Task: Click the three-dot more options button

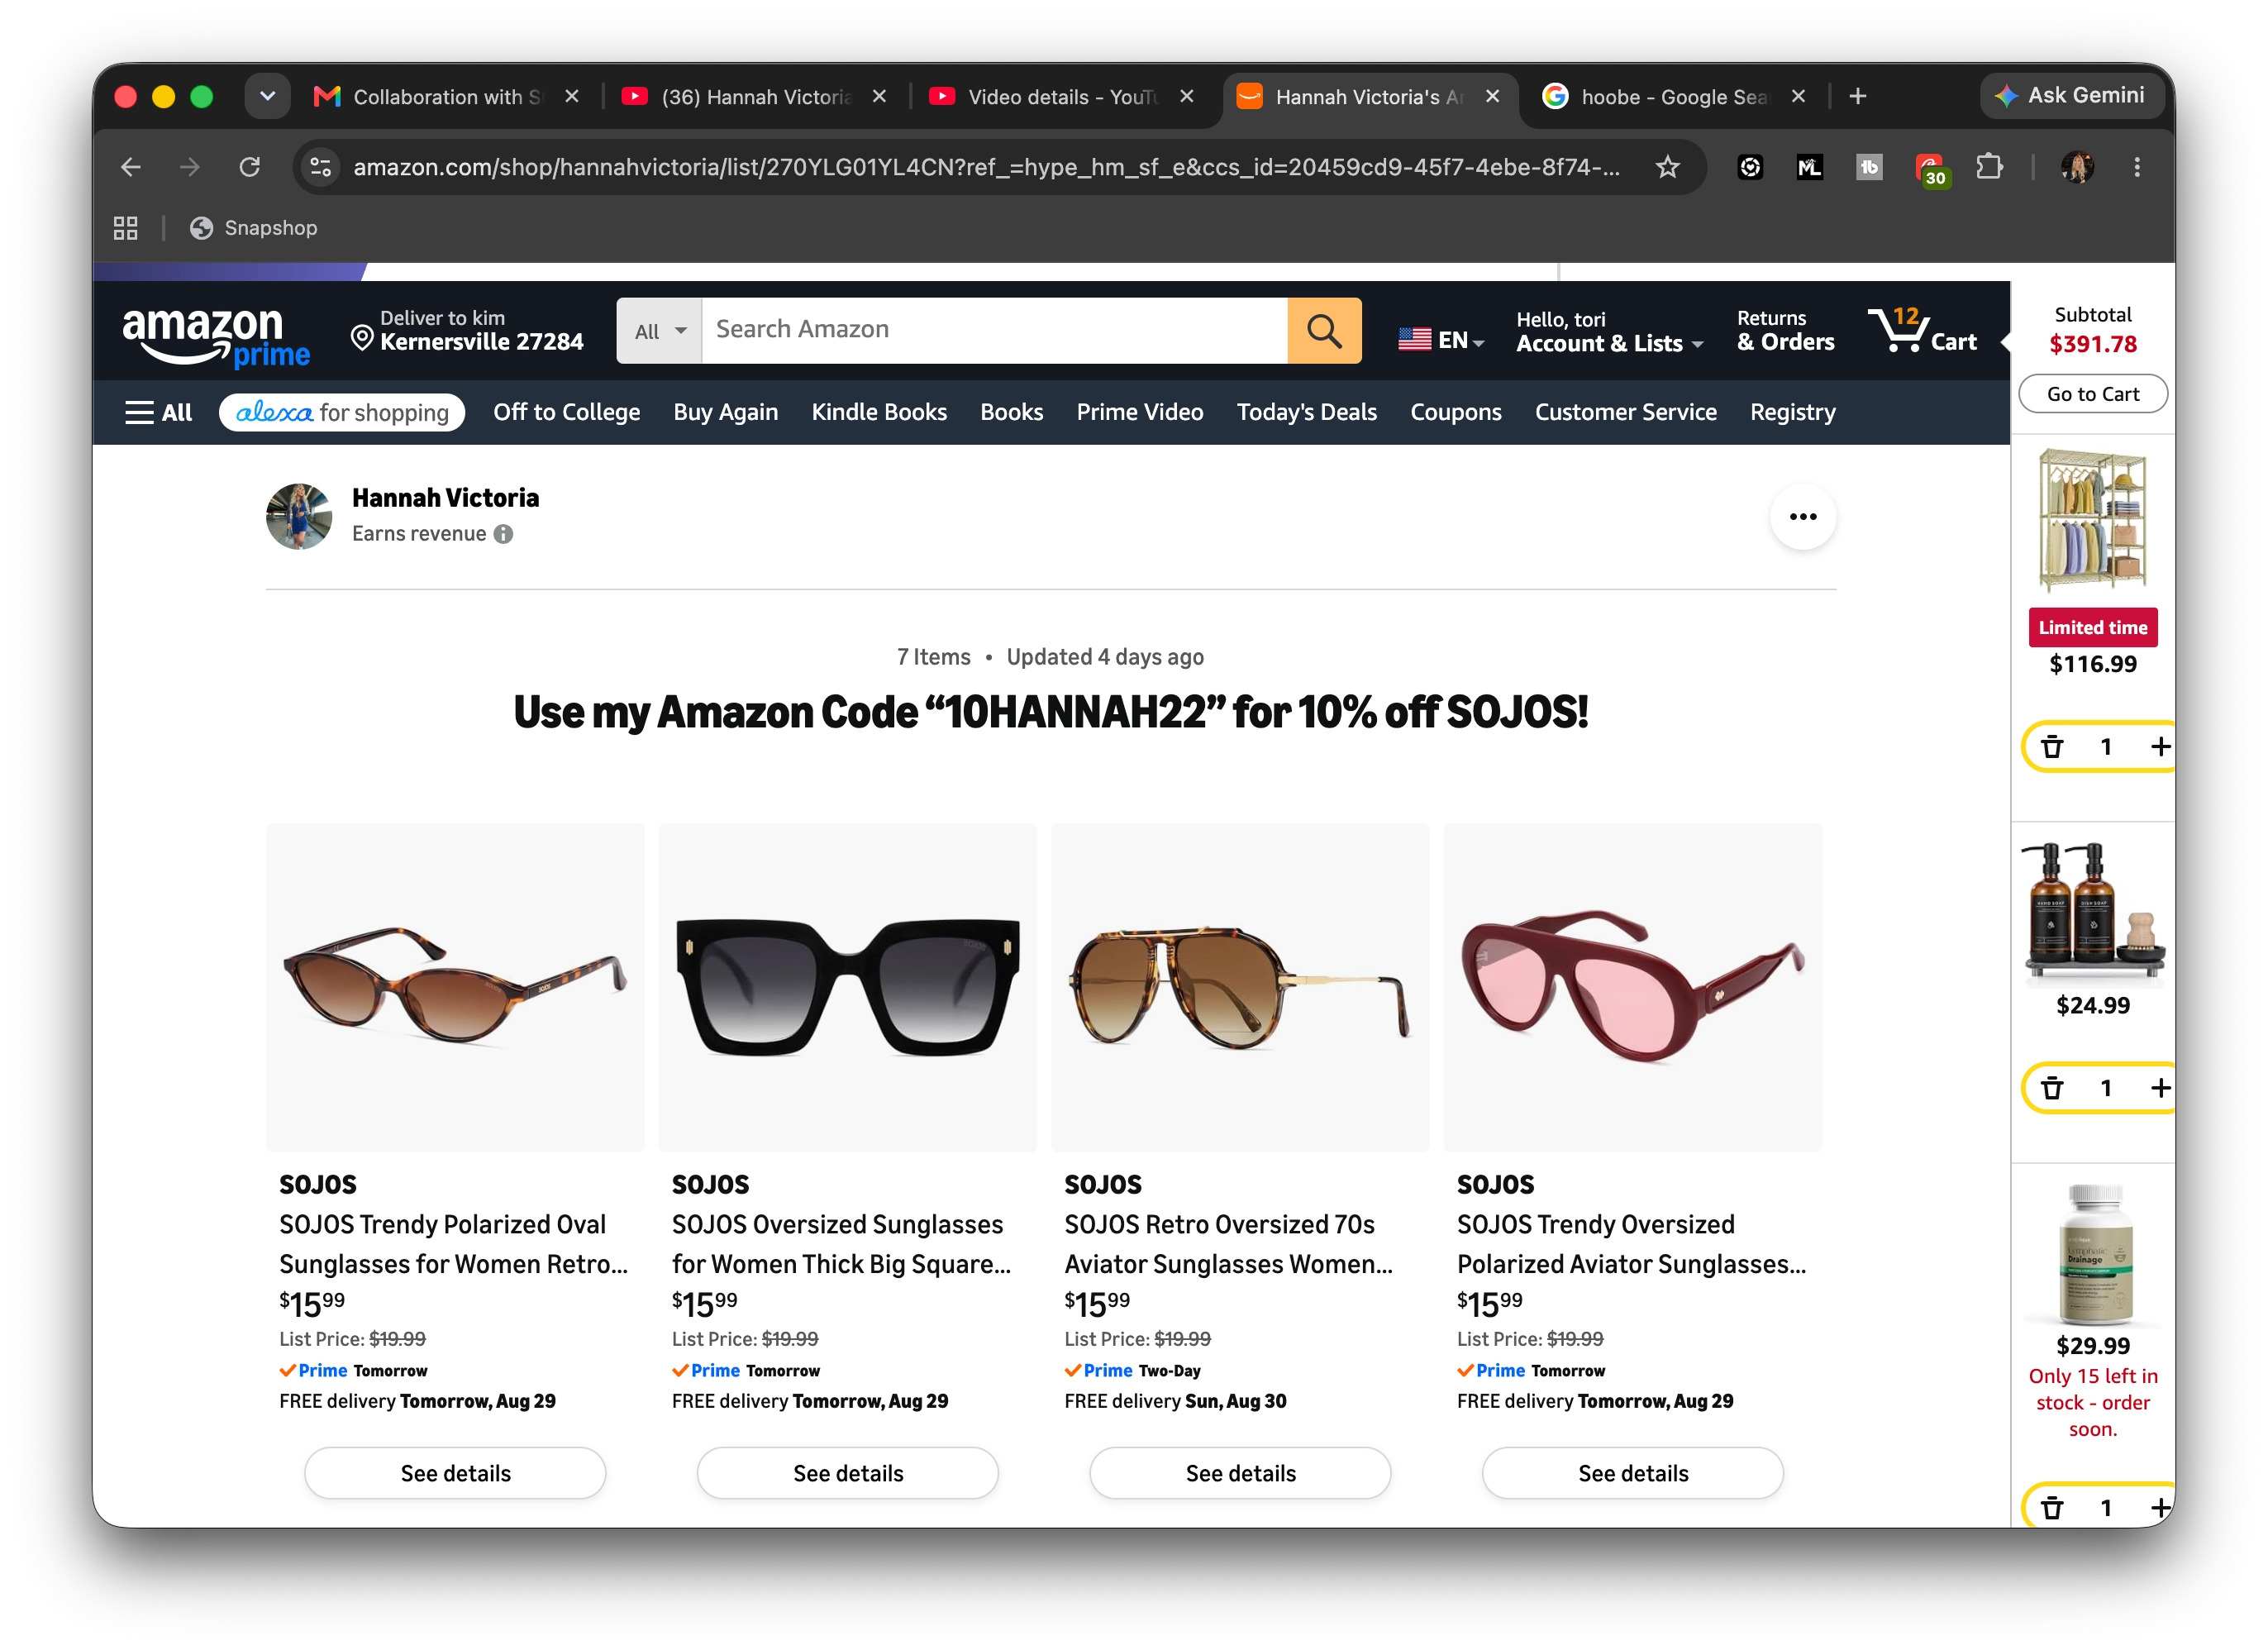Action: tap(1802, 517)
